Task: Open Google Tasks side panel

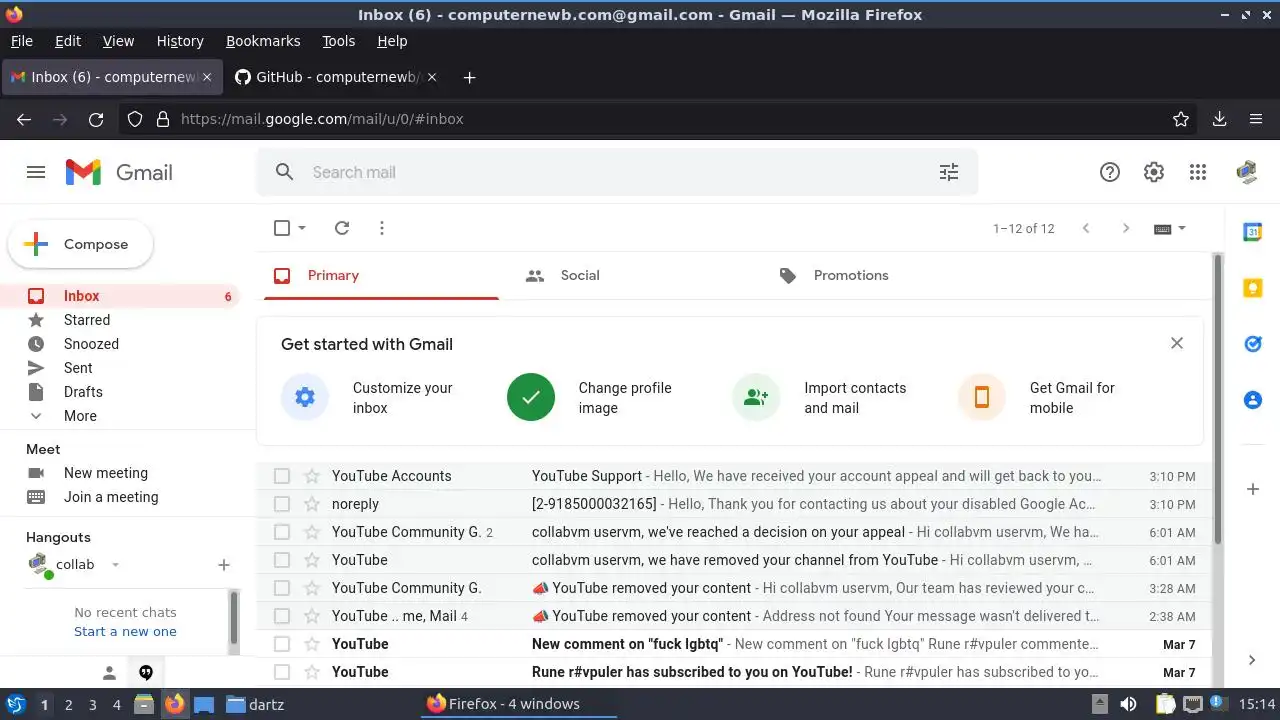Action: click(x=1252, y=344)
